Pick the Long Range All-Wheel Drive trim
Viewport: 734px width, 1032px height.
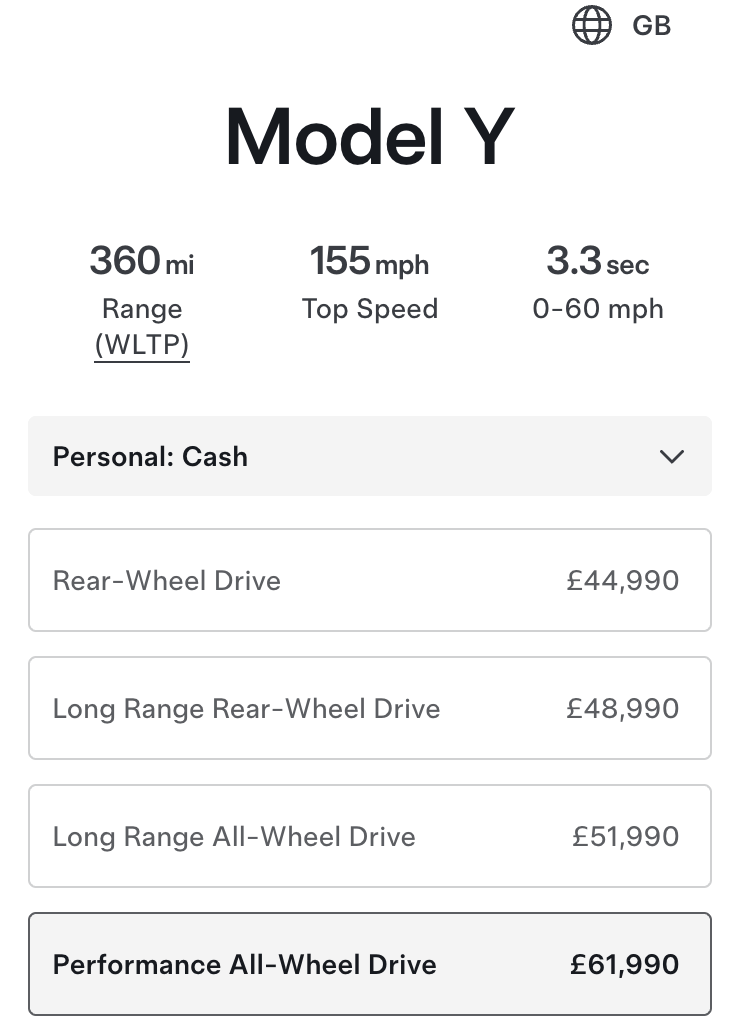234,837
